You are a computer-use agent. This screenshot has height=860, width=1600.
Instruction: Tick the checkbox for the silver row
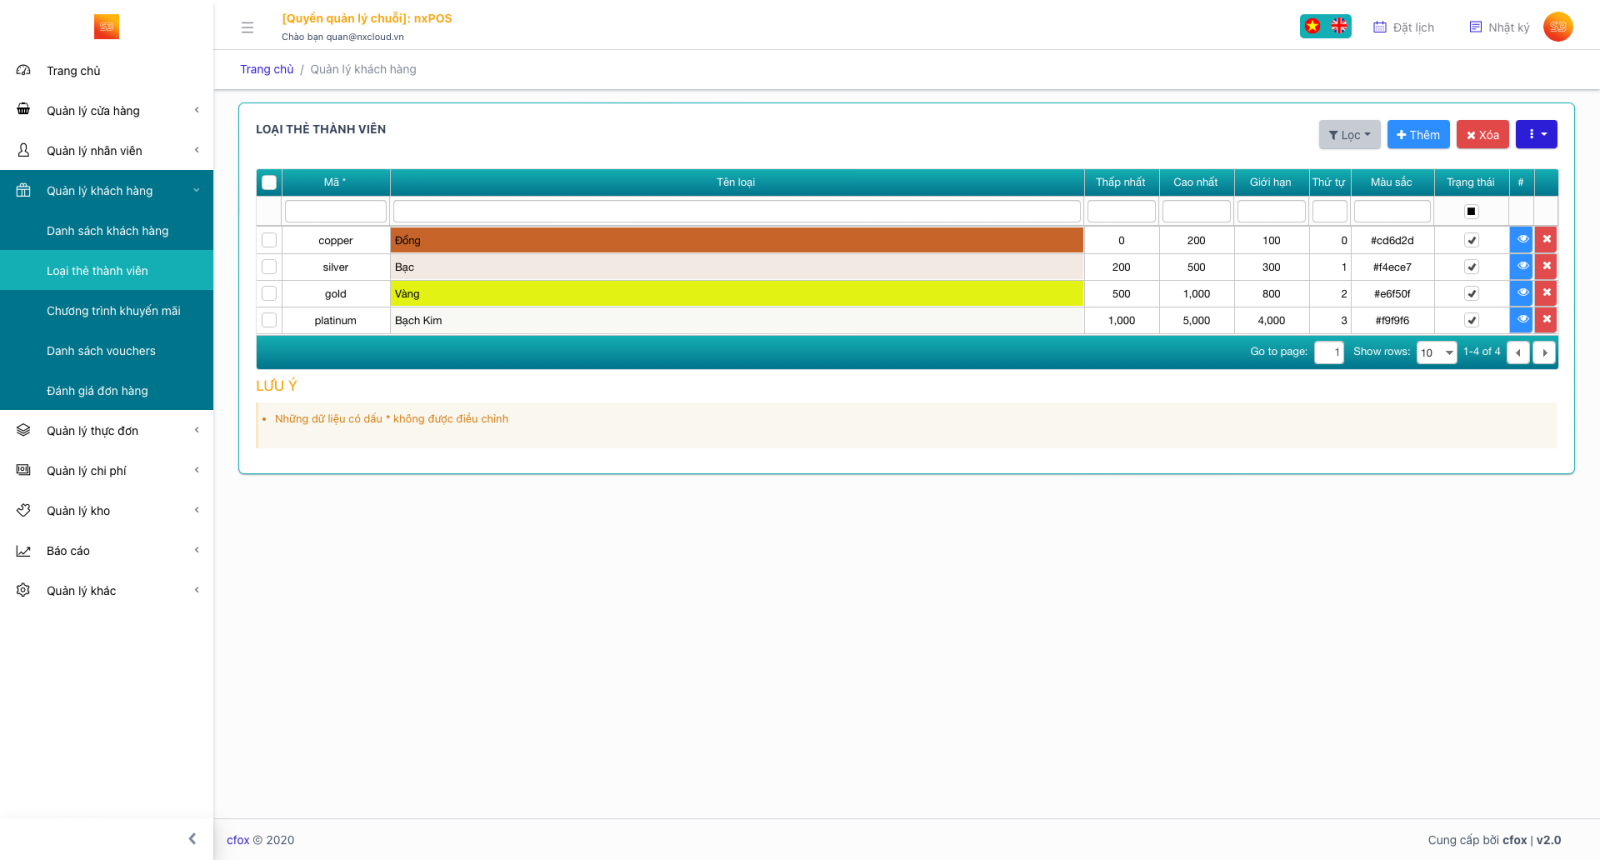[x=269, y=267]
